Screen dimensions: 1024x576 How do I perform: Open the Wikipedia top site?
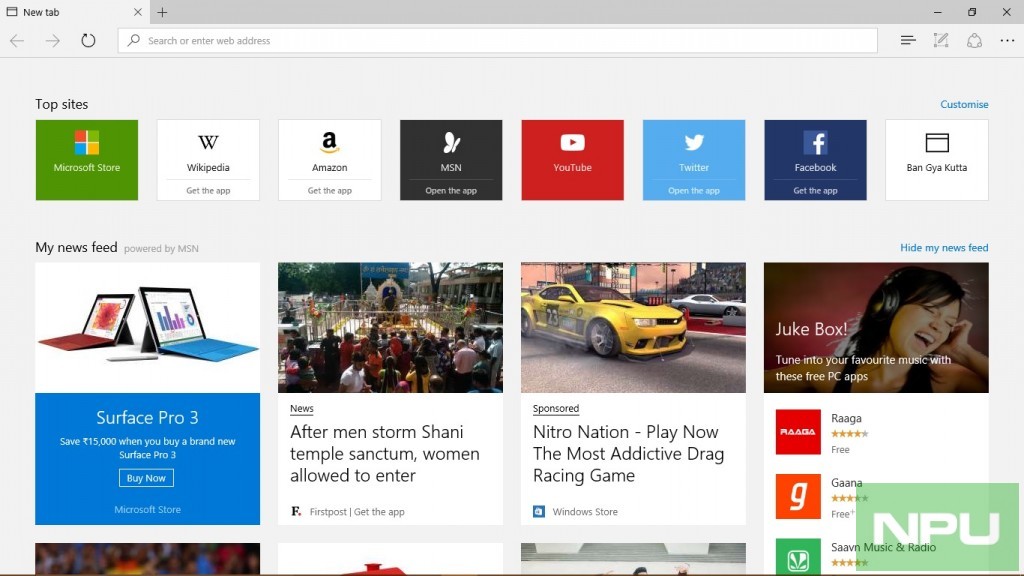(208, 150)
